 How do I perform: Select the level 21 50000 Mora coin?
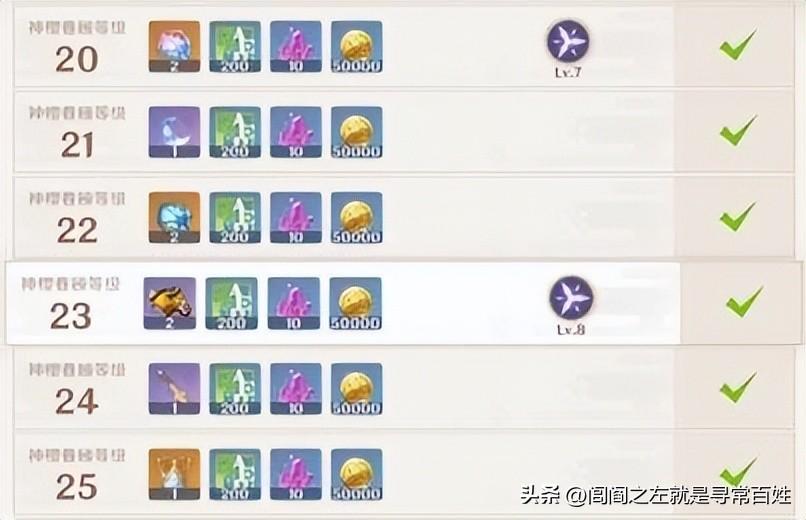(x=357, y=132)
